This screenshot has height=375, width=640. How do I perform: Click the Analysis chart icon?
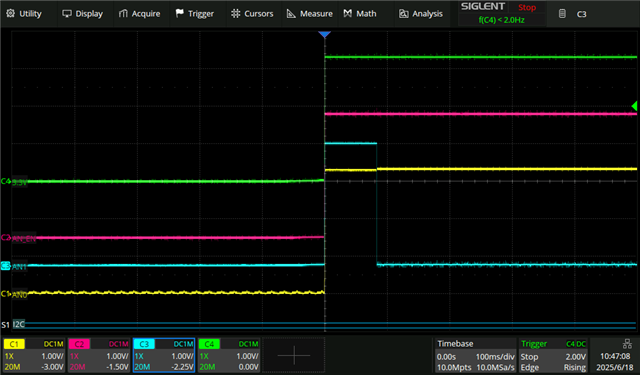404,13
